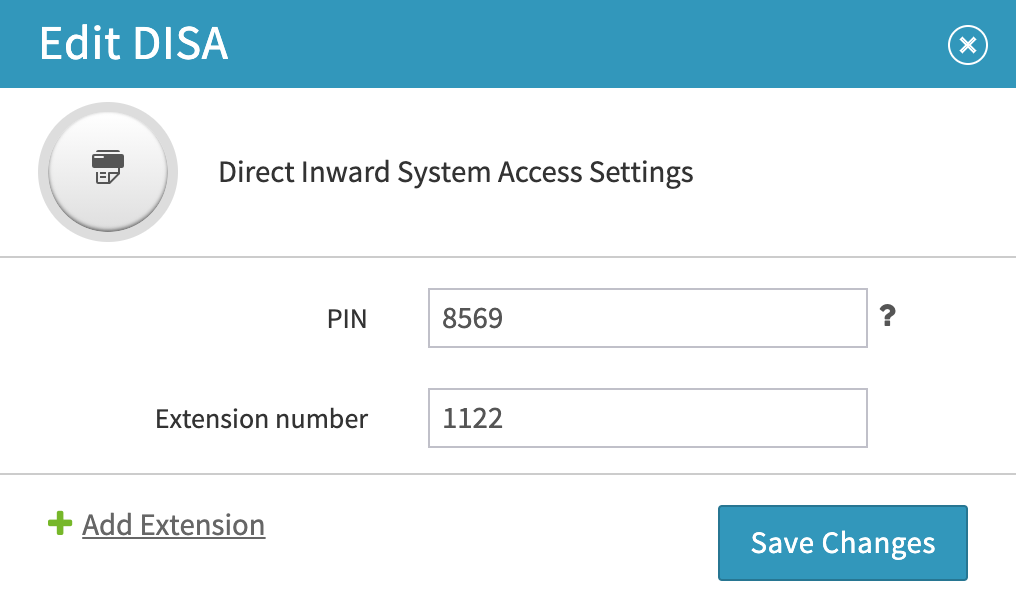1016x609 pixels.
Task: Click the Edit DISA title text
Action: (x=133, y=43)
